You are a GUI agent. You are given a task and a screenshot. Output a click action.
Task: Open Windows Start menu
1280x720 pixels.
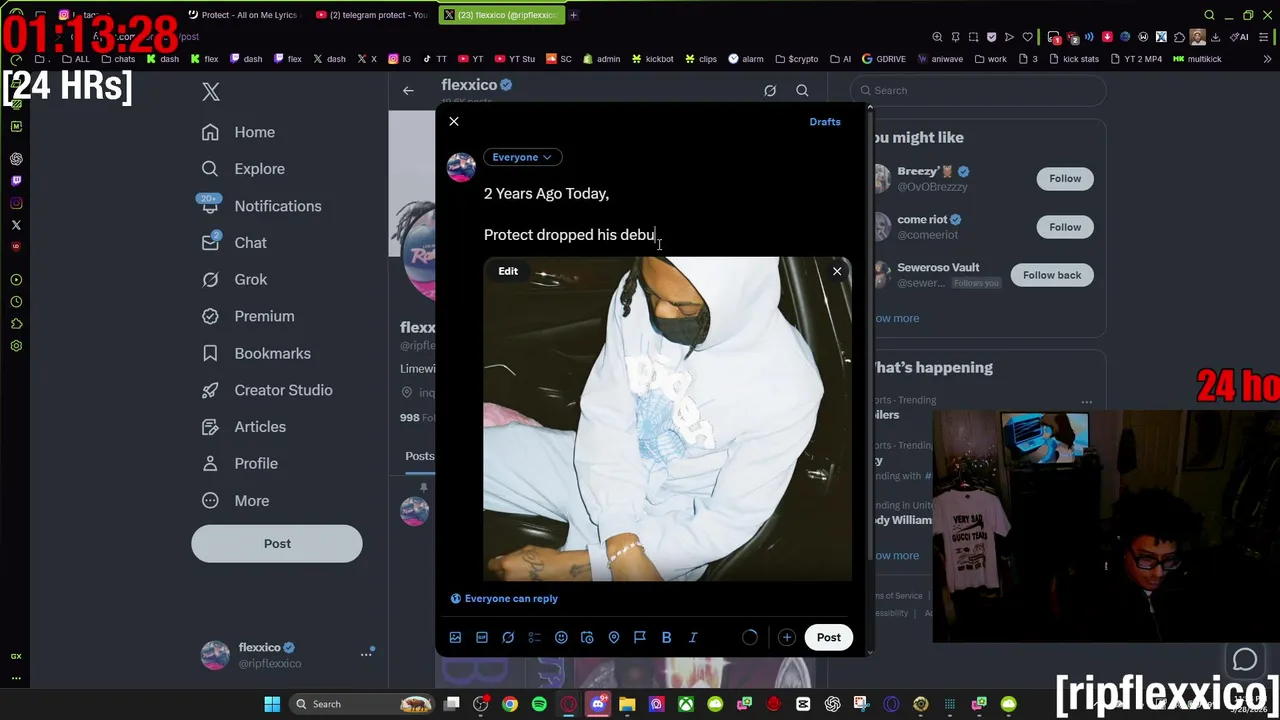[272, 704]
